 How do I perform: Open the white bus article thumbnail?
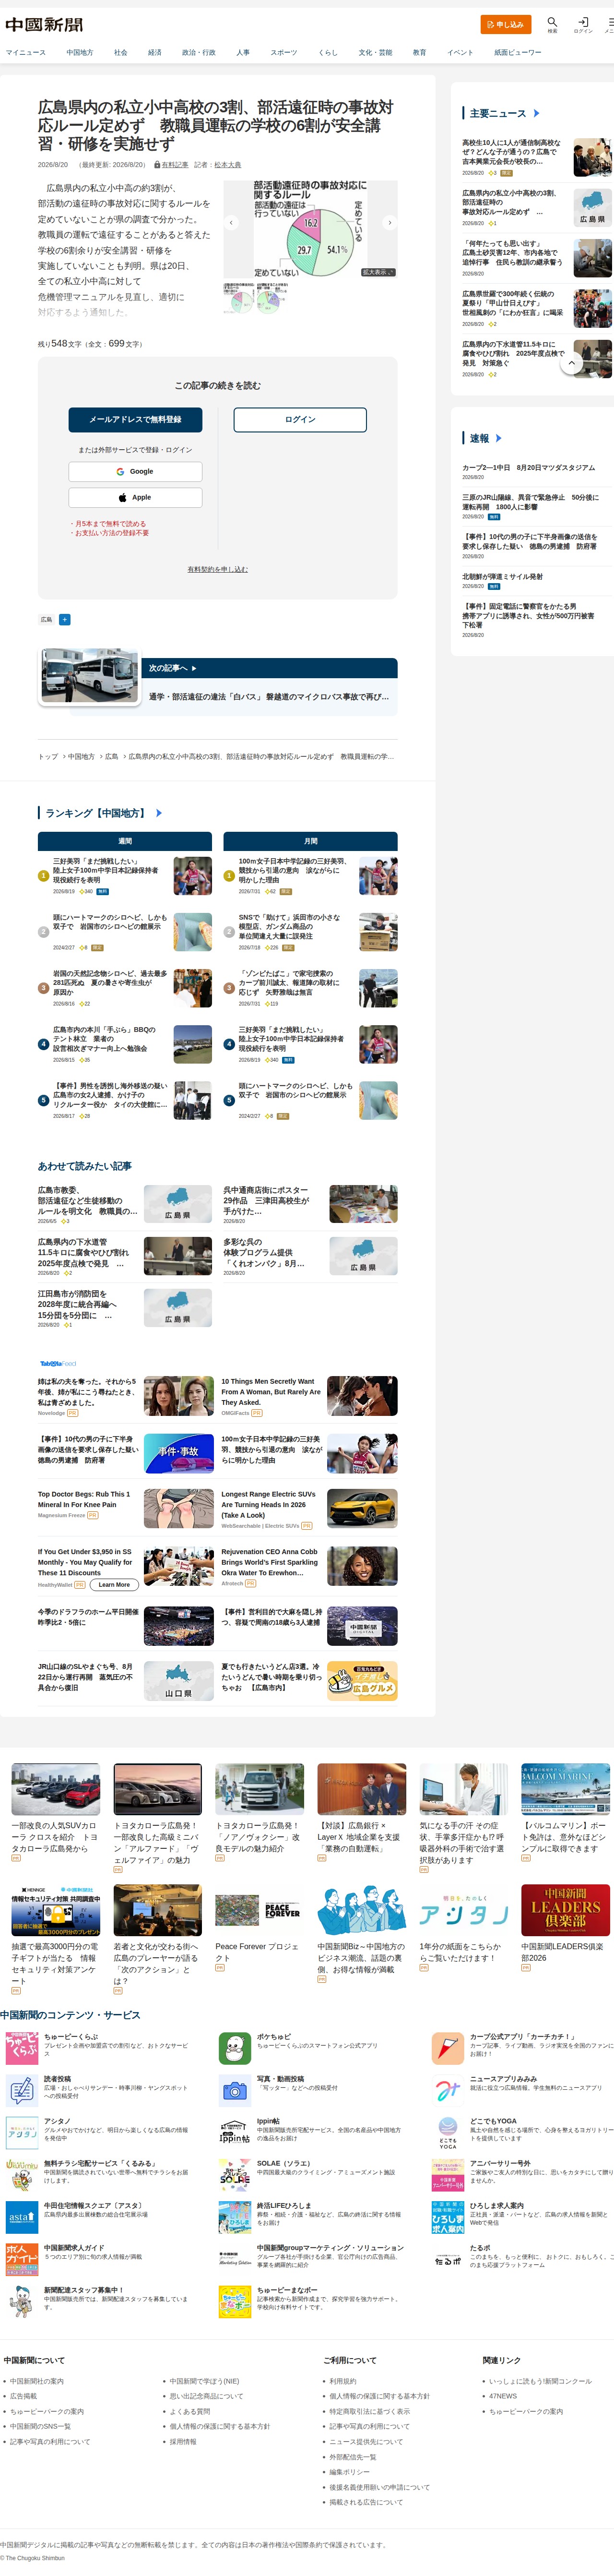pyautogui.click(x=90, y=676)
